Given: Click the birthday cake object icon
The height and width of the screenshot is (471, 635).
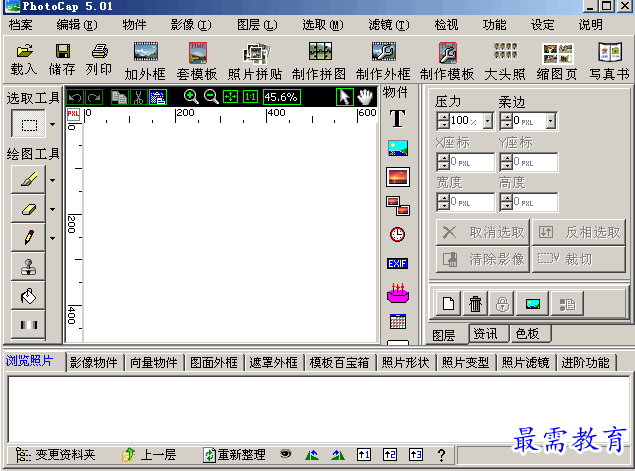Looking at the screenshot, I should click(x=398, y=293).
